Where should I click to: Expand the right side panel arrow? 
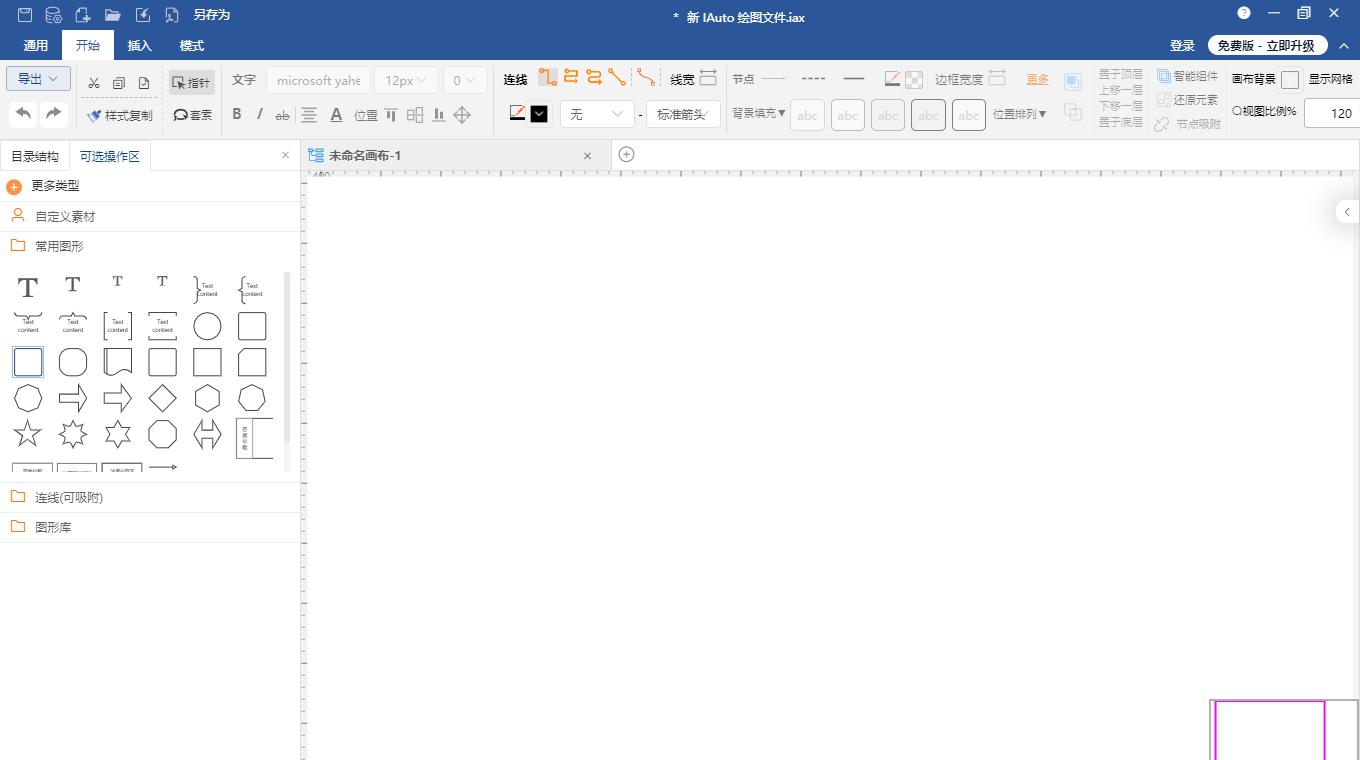click(1347, 211)
